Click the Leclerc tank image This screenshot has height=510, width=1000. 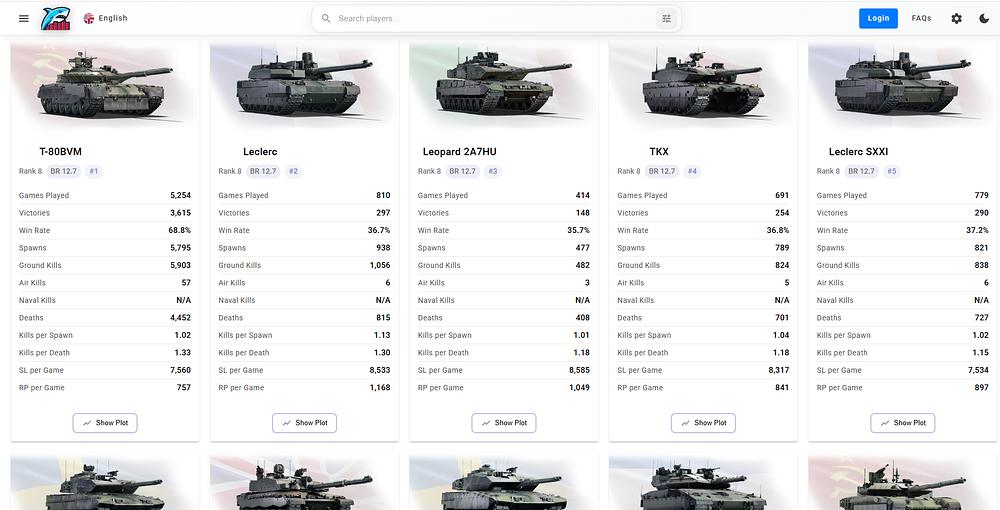[x=304, y=86]
